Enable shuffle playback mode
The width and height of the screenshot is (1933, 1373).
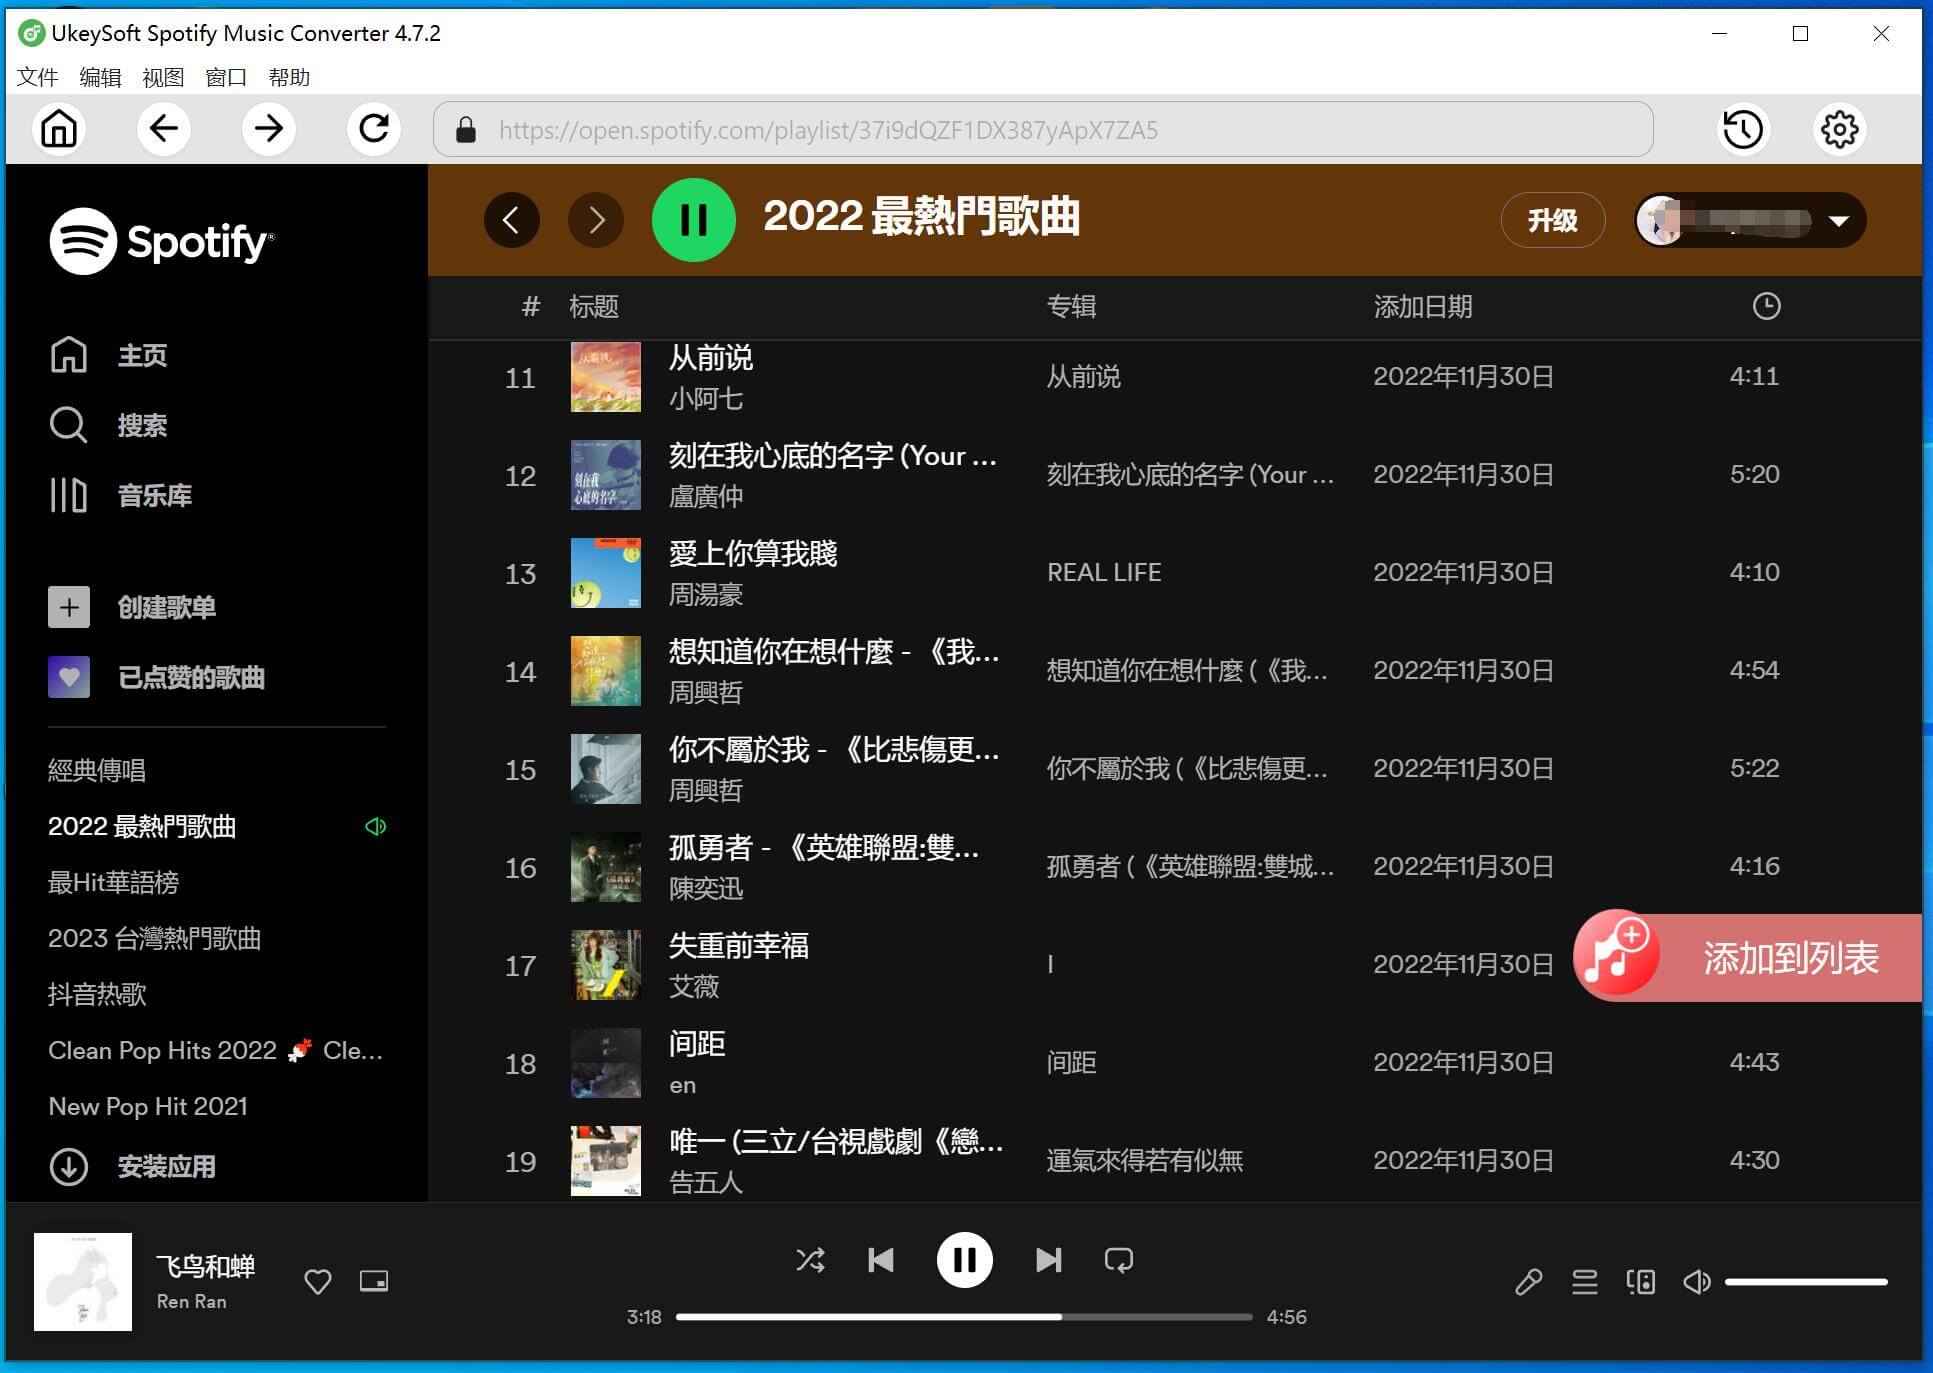(x=810, y=1260)
